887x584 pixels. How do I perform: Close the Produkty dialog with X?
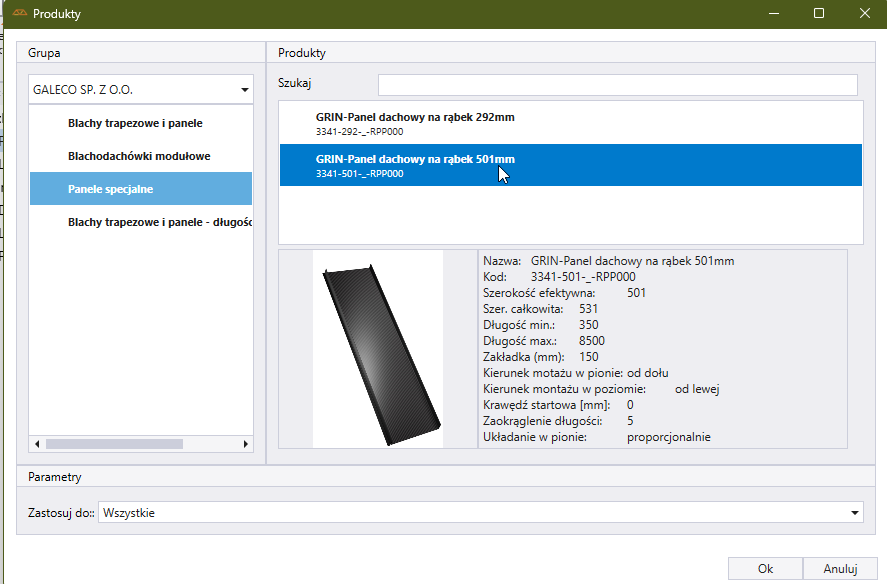tap(864, 14)
